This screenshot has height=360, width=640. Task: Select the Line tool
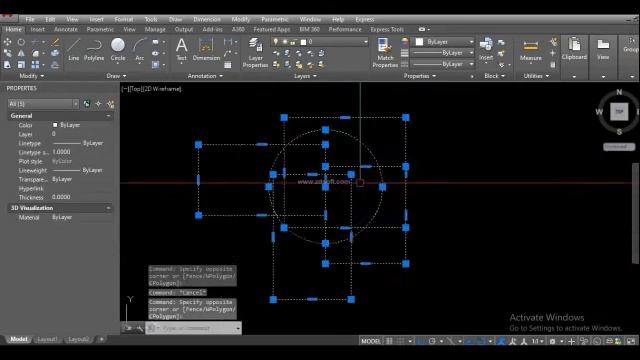[73, 49]
